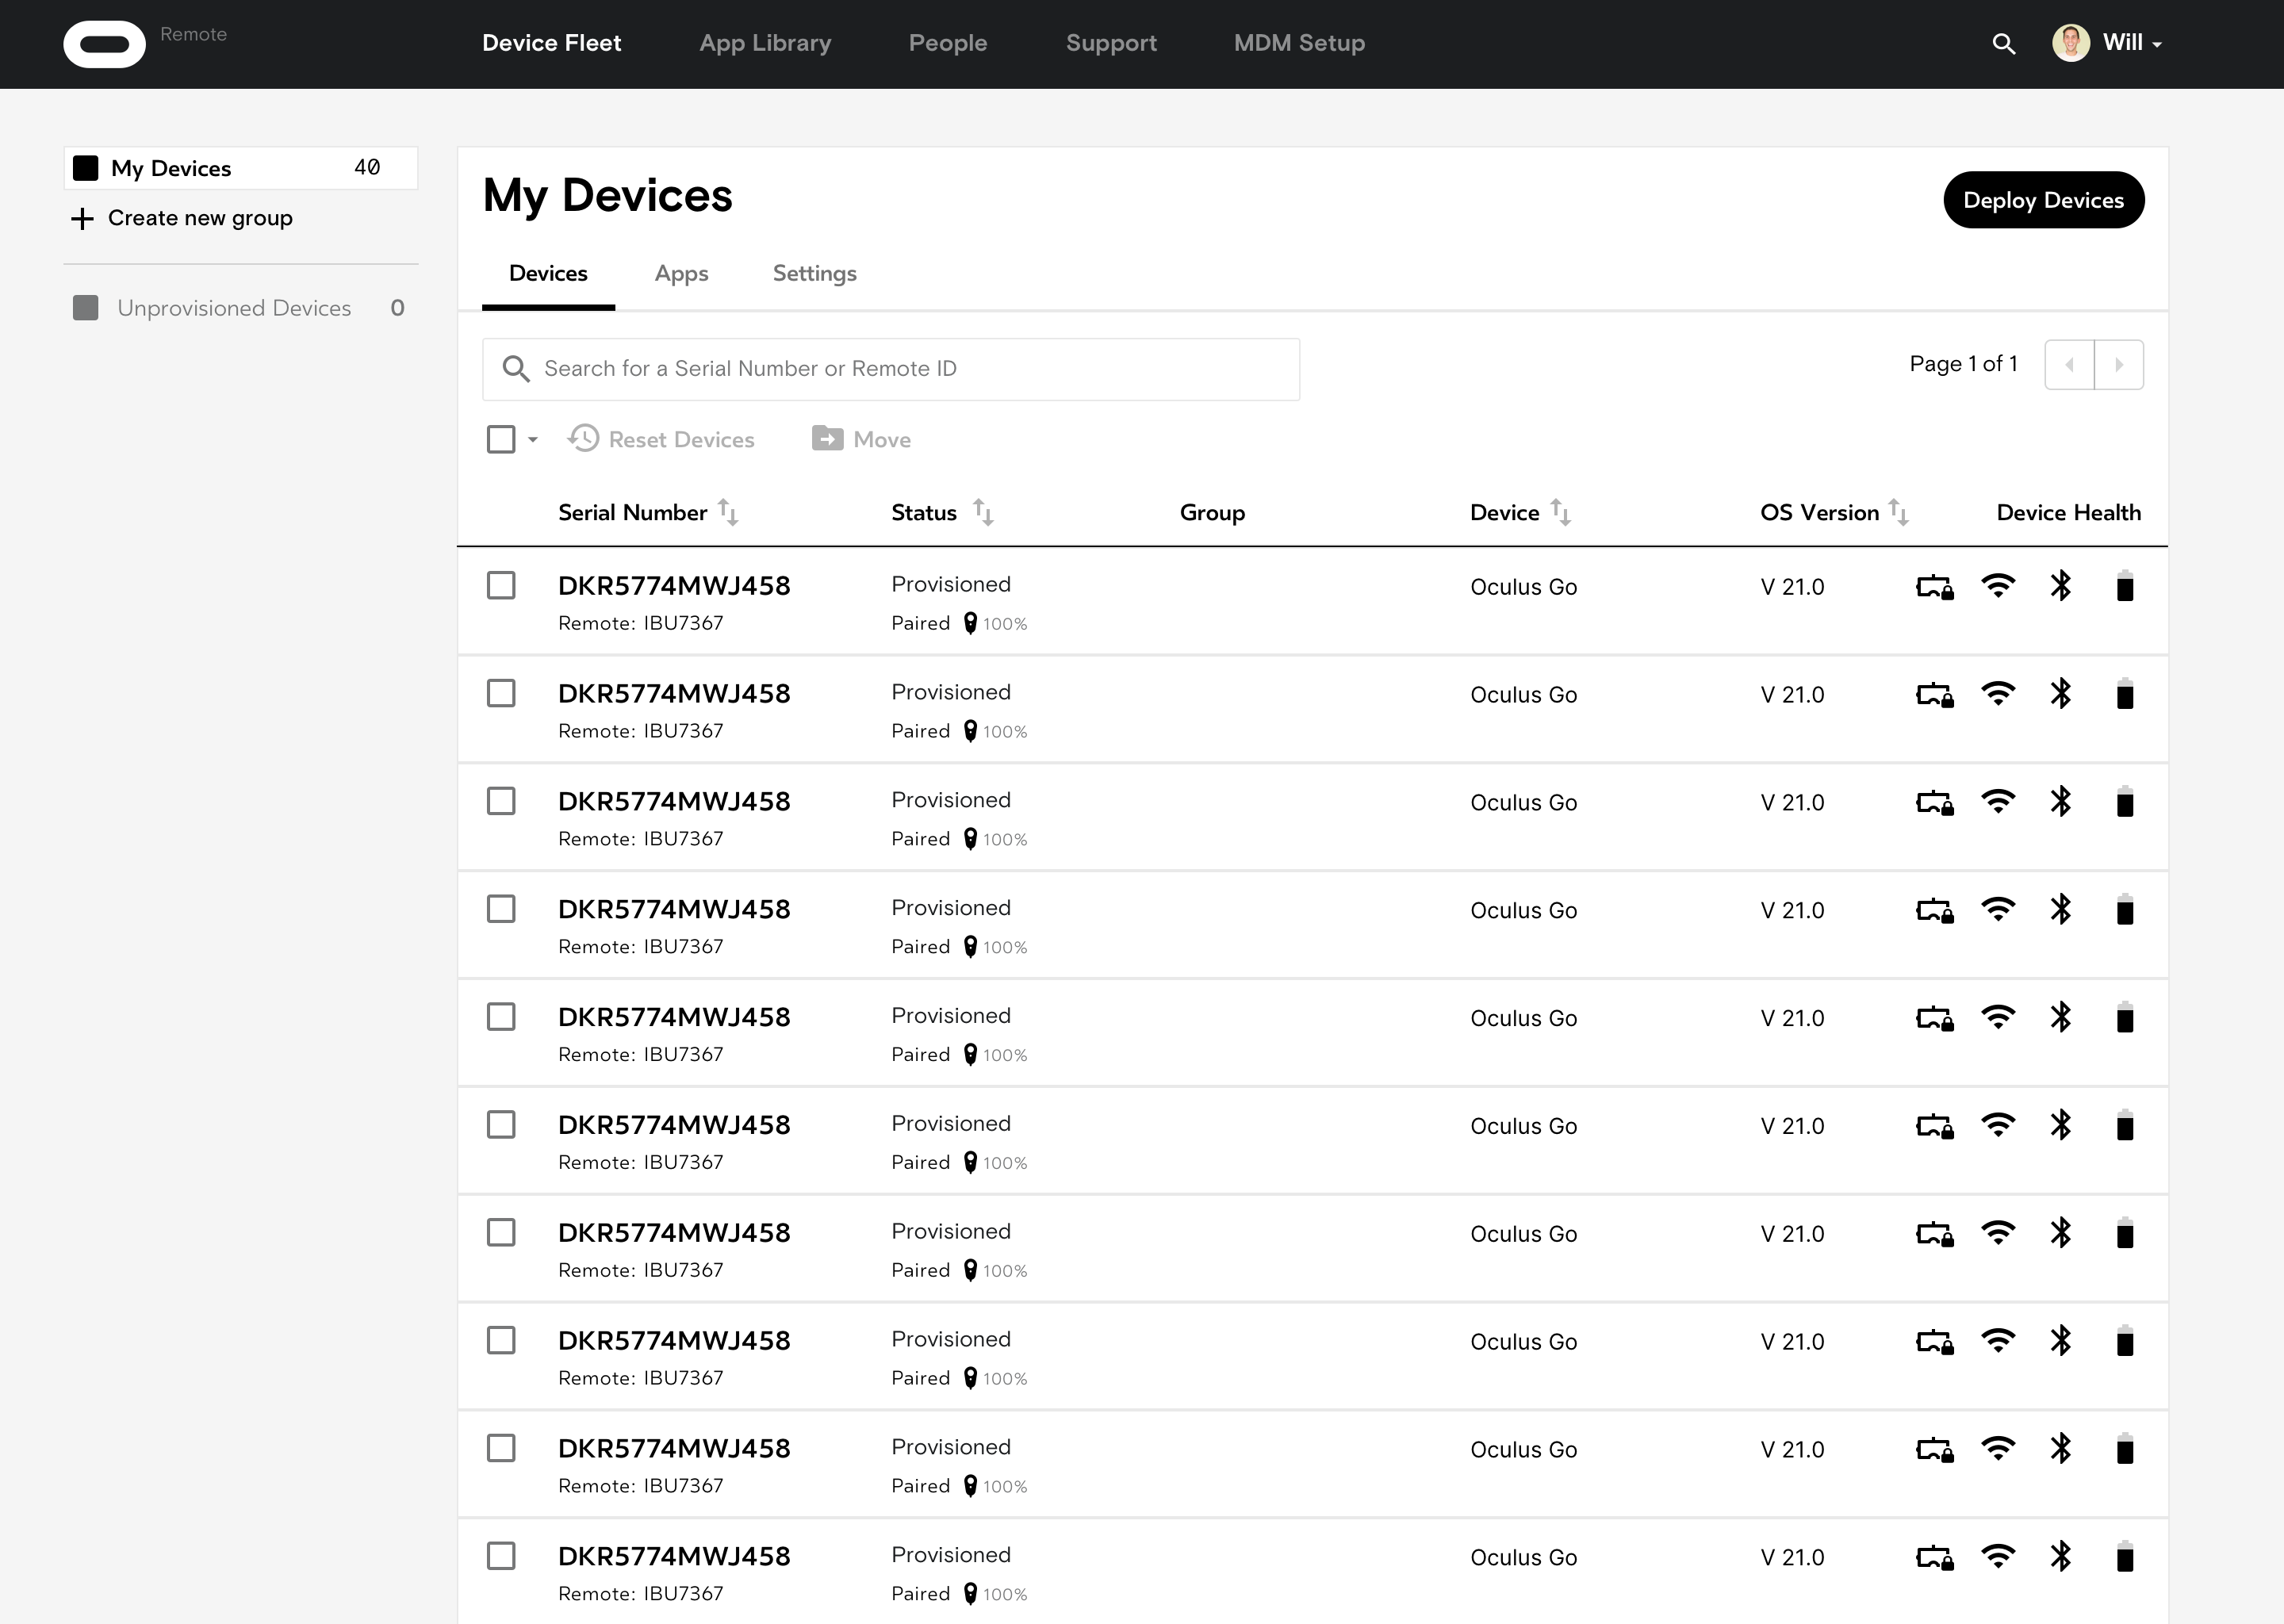
Task: Click the battery icon in first device row
Action: tap(2125, 586)
